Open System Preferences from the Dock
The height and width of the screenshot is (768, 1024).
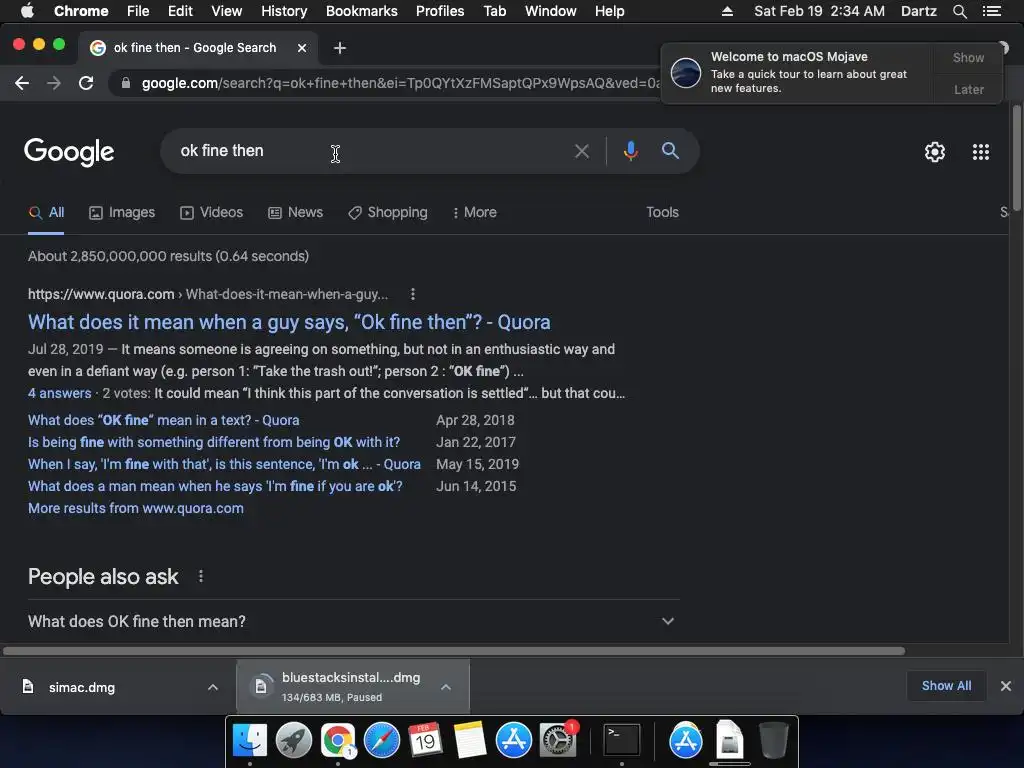(558, 740)
